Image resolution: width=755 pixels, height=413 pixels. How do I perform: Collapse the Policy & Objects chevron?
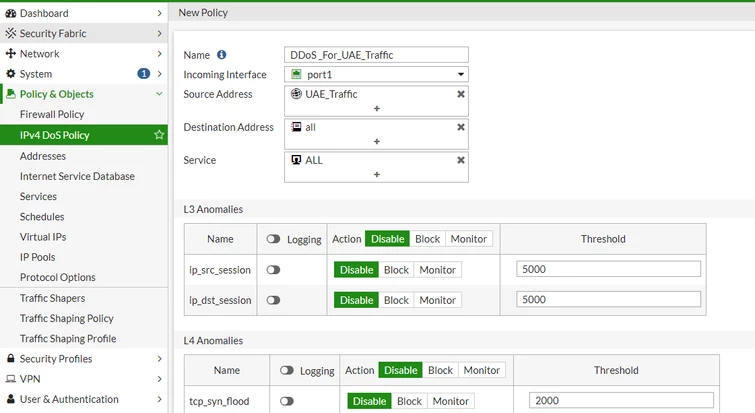(x=159, y=94)
